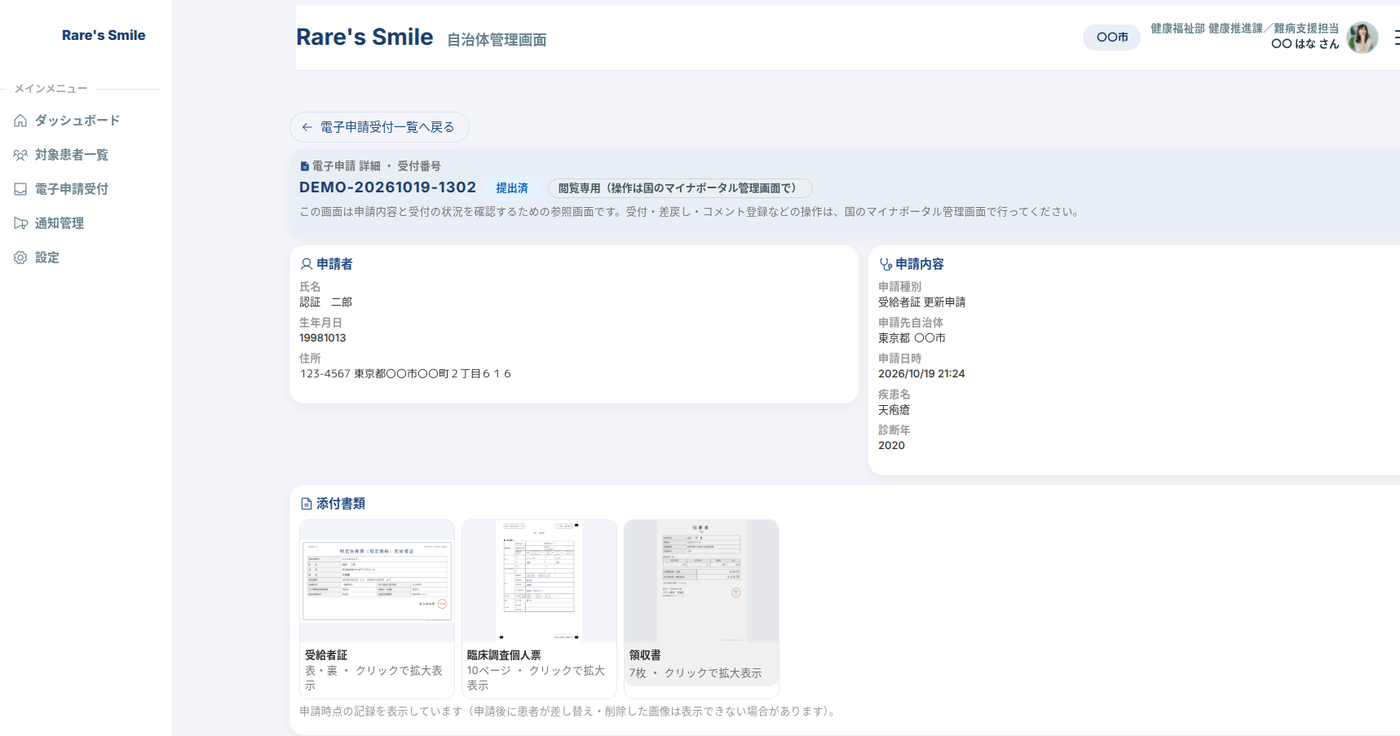This screenshot has width=1400, height=736.
Task: Click the 〇〇市 municipality badge
Action: pyautogui.click(x=1112, y=37)
